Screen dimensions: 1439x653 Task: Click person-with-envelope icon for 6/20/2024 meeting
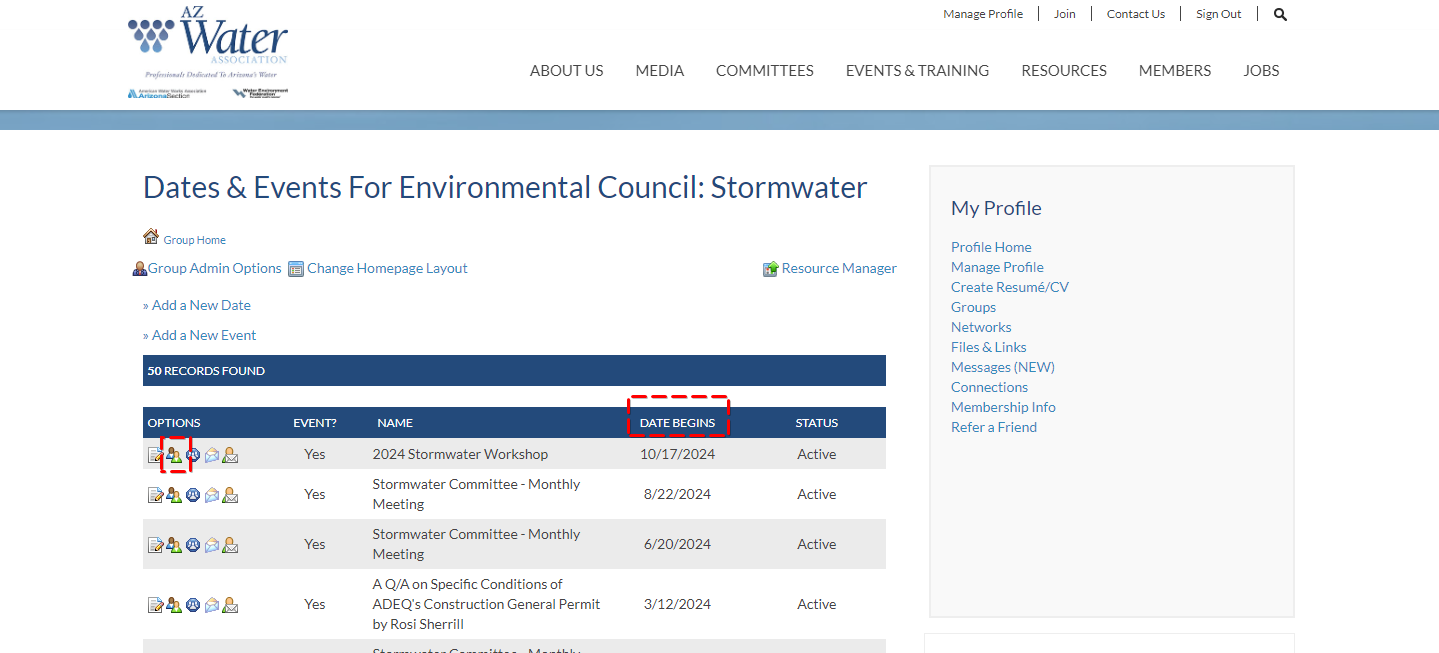click(230, 545)
